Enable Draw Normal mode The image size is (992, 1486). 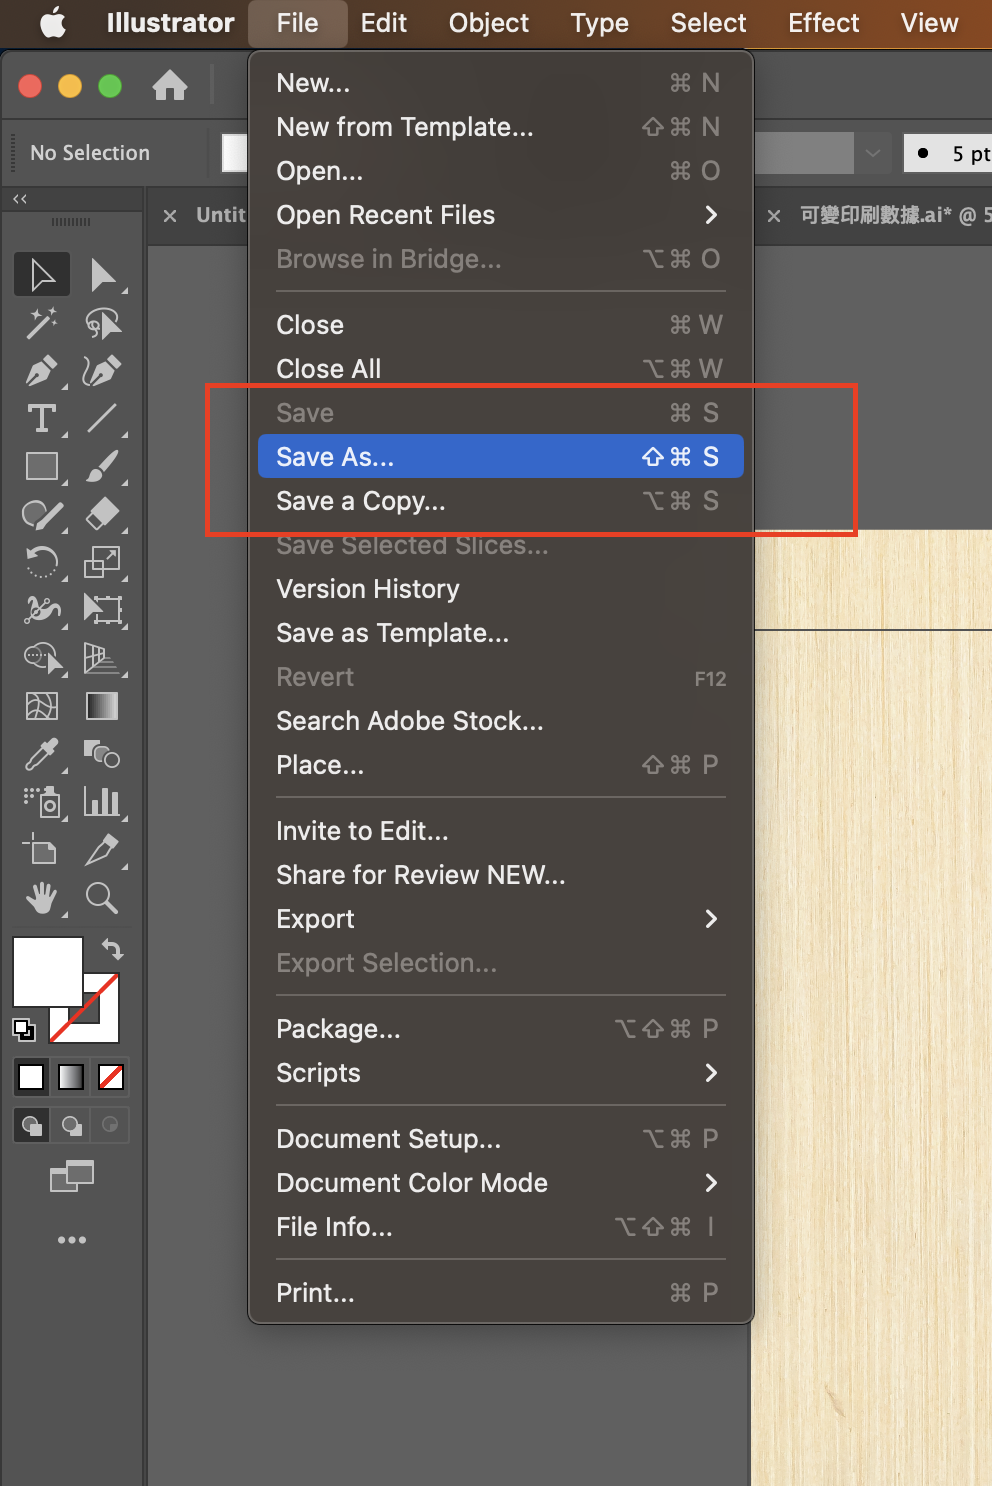pos(32,1126)
